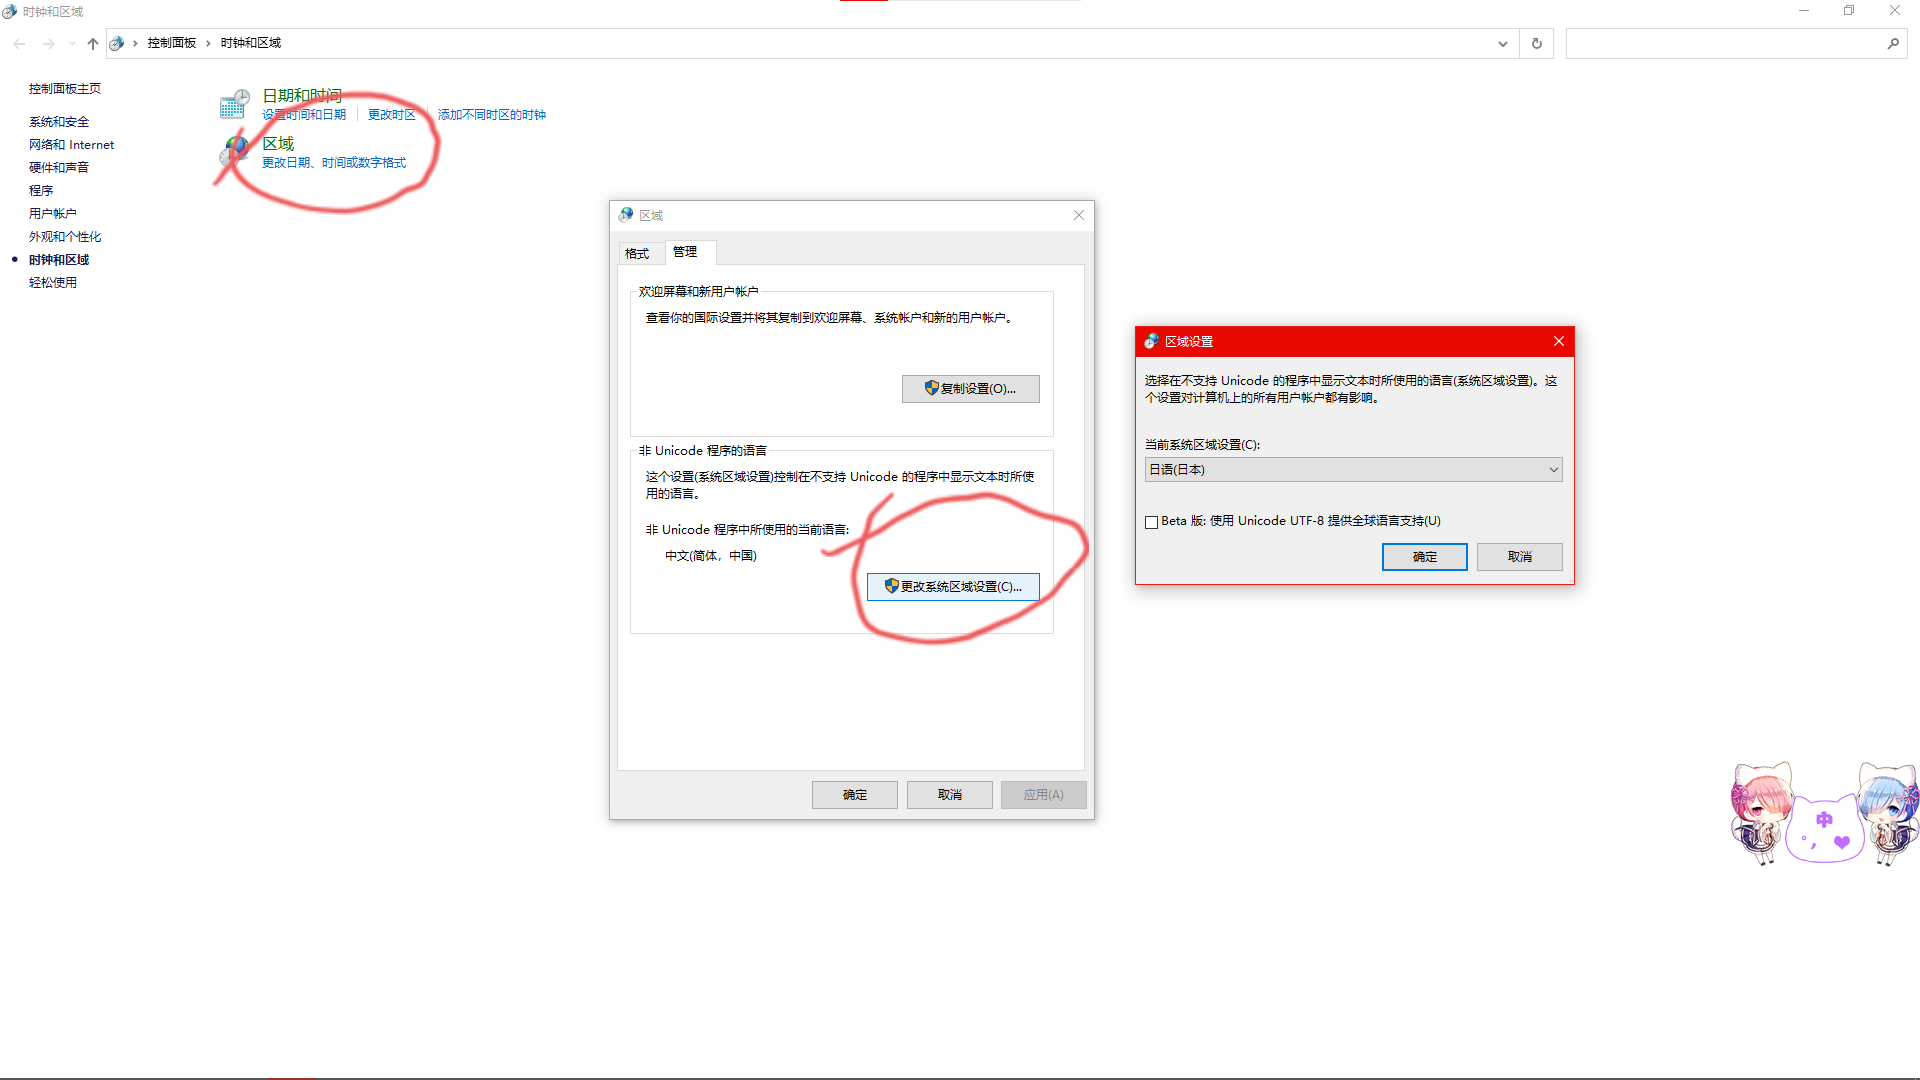
Task: Click the Date and Time clock icon
Action: click(x=234, y=104)
